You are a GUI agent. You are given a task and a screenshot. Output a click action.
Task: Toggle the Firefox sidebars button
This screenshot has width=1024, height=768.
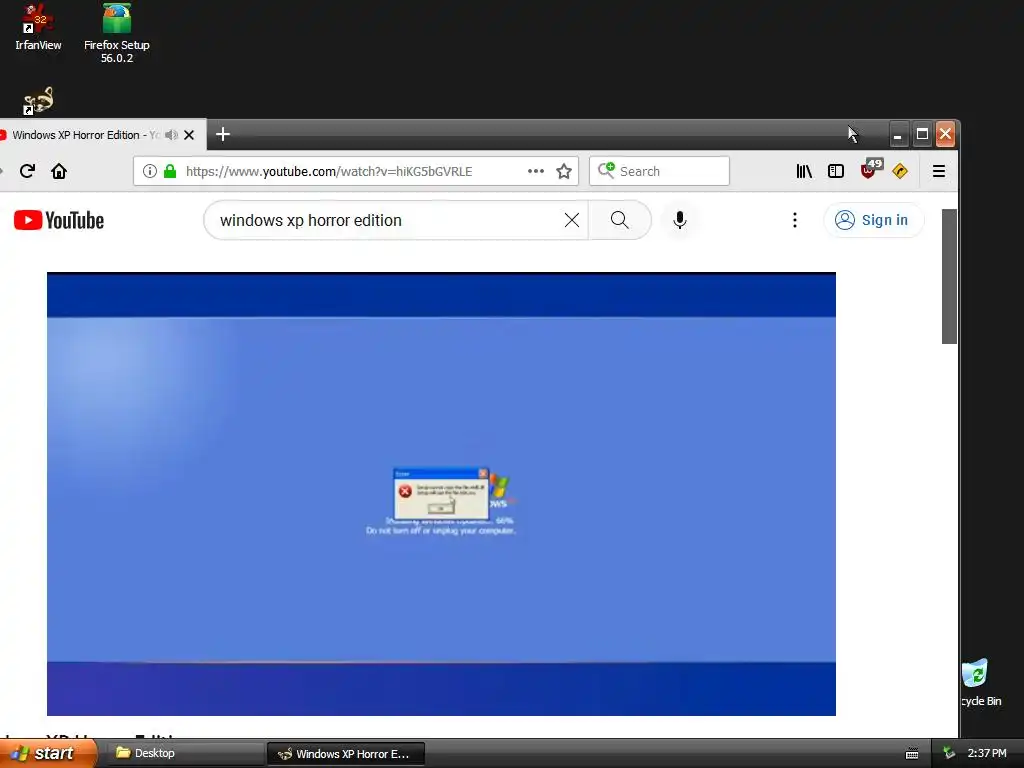click(836, 171)
